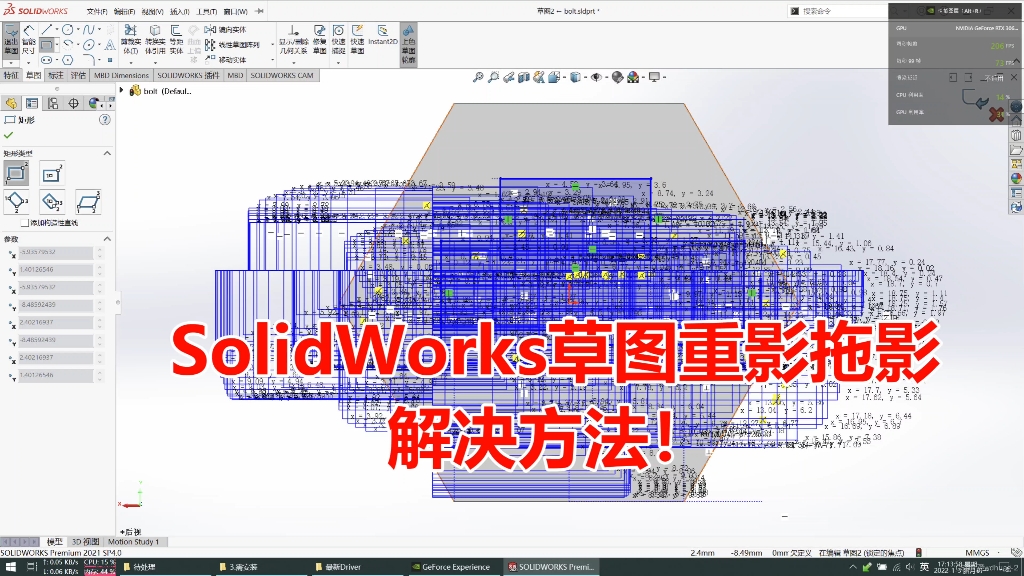This screenshot has height=576, width=1024.
Task: Click the Exit Sketch (退出草图) button
Action: click(11, 39)
